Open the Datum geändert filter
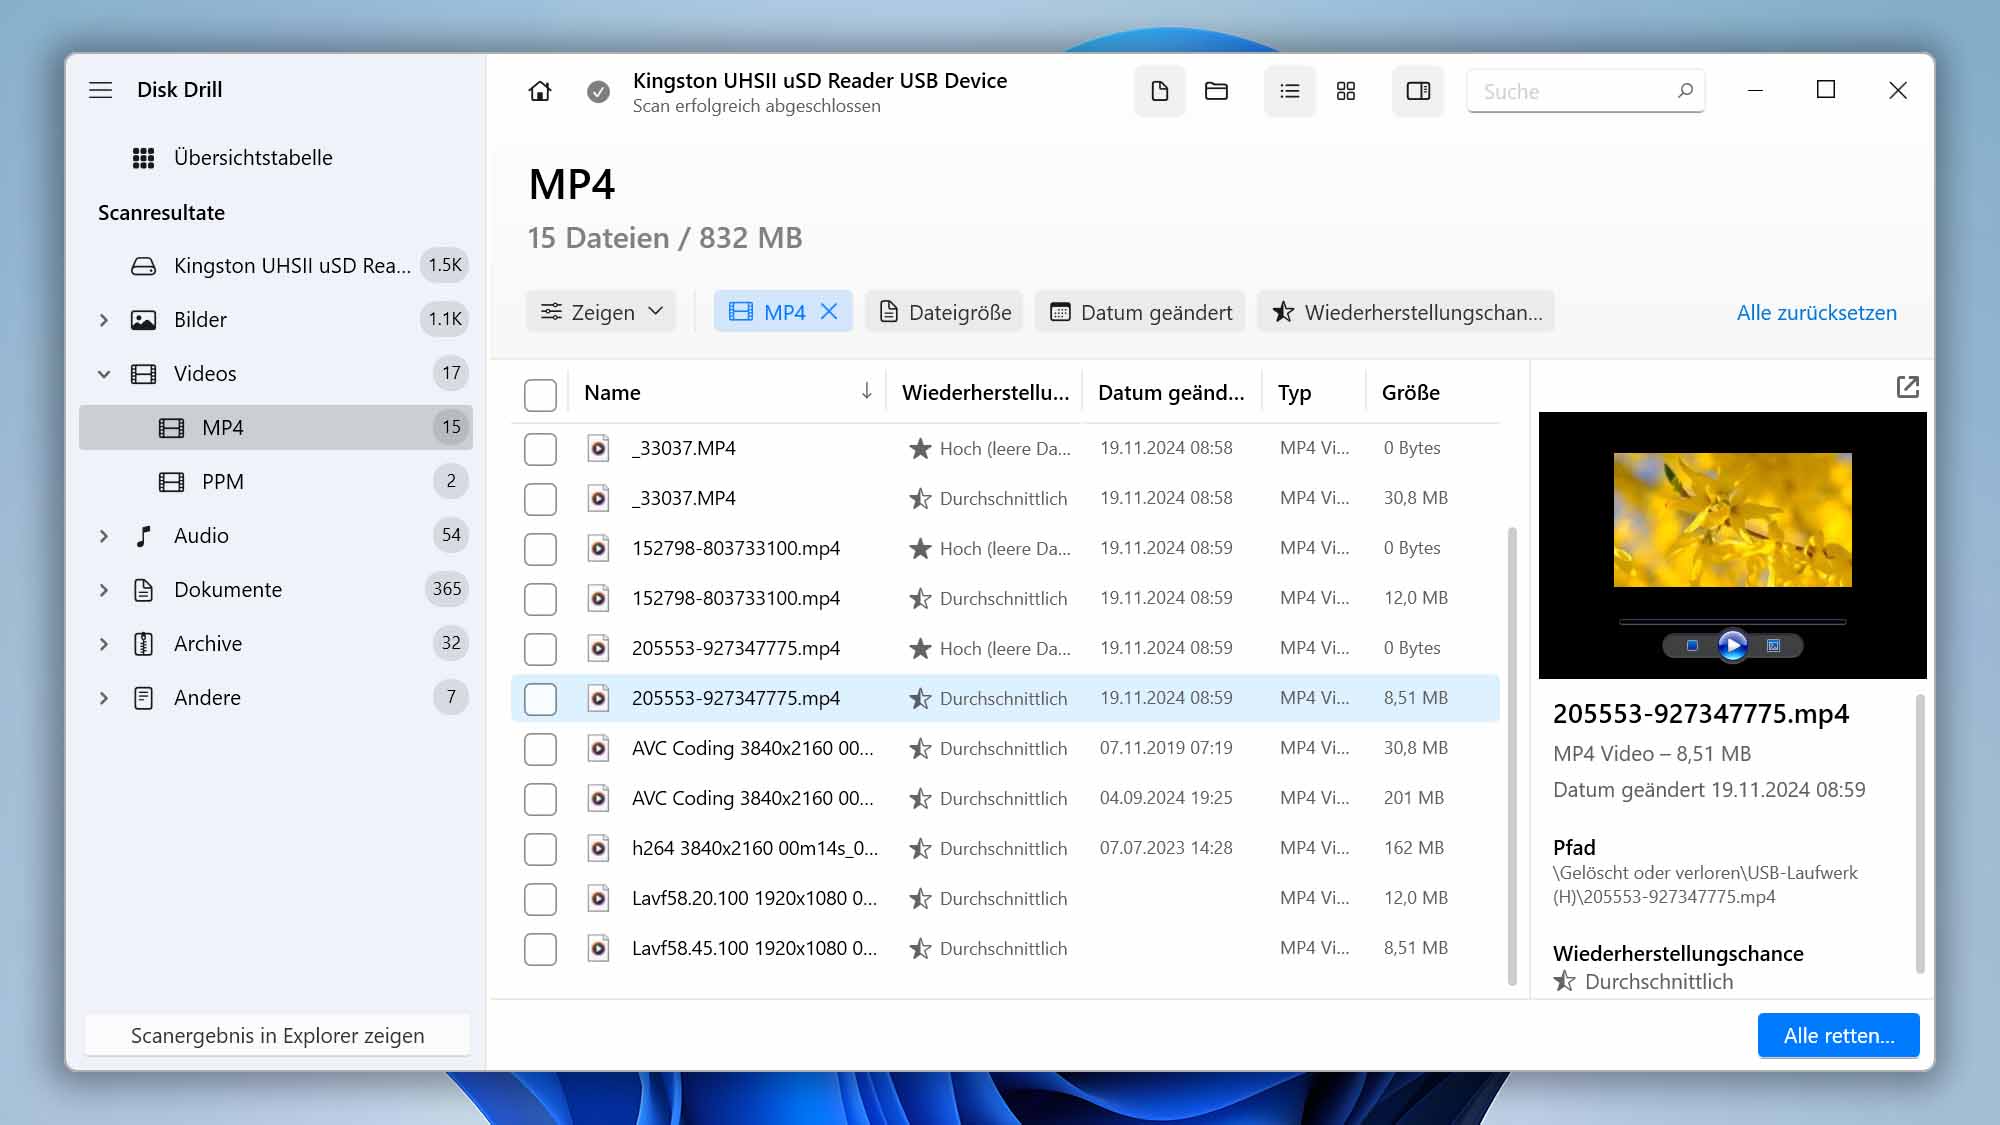2000x1125 pixels. (x=1140, y=312)
